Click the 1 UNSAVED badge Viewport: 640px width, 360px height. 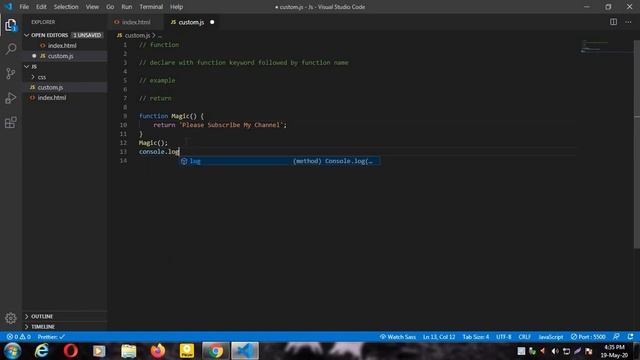87,35
